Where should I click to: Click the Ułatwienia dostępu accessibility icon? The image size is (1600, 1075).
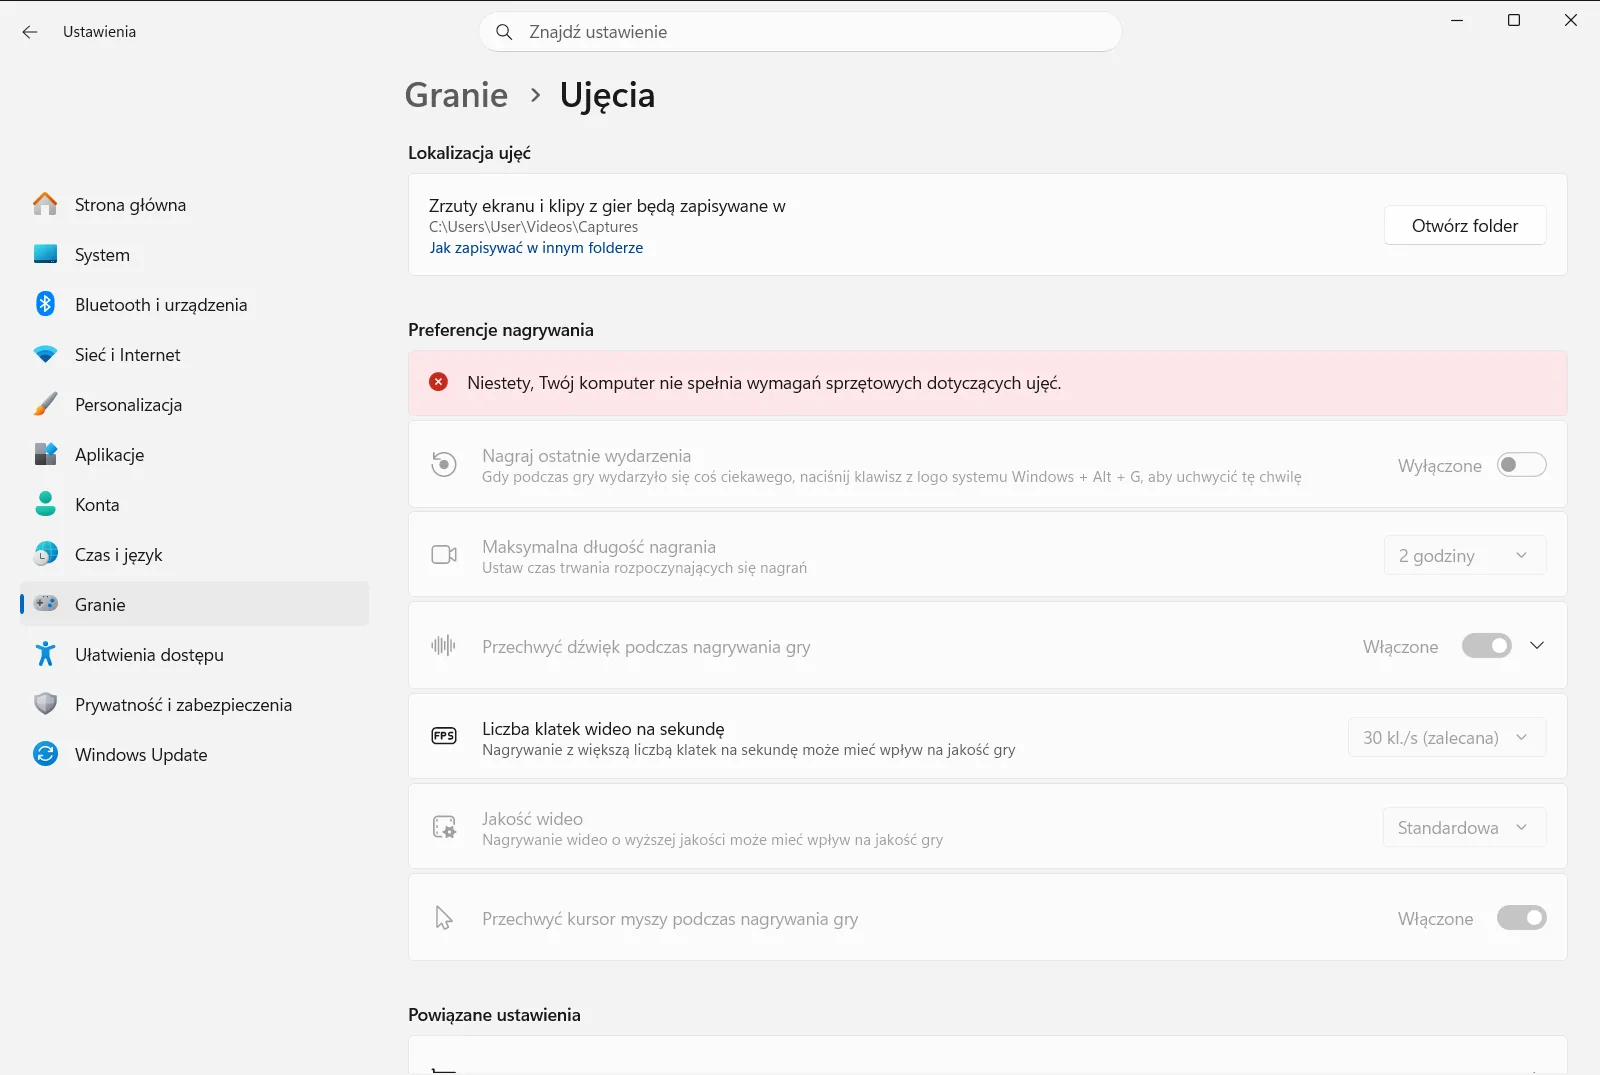click(x=45, y=654)
